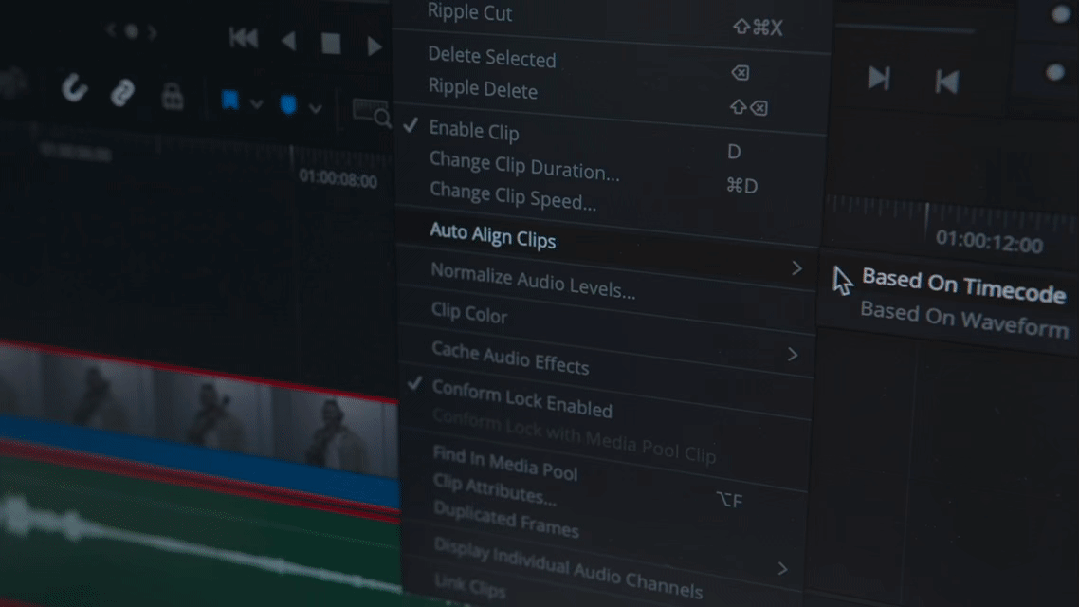Stop playback with the square stop button
This screenshot has height=607, width=1079.
(331, 43)
